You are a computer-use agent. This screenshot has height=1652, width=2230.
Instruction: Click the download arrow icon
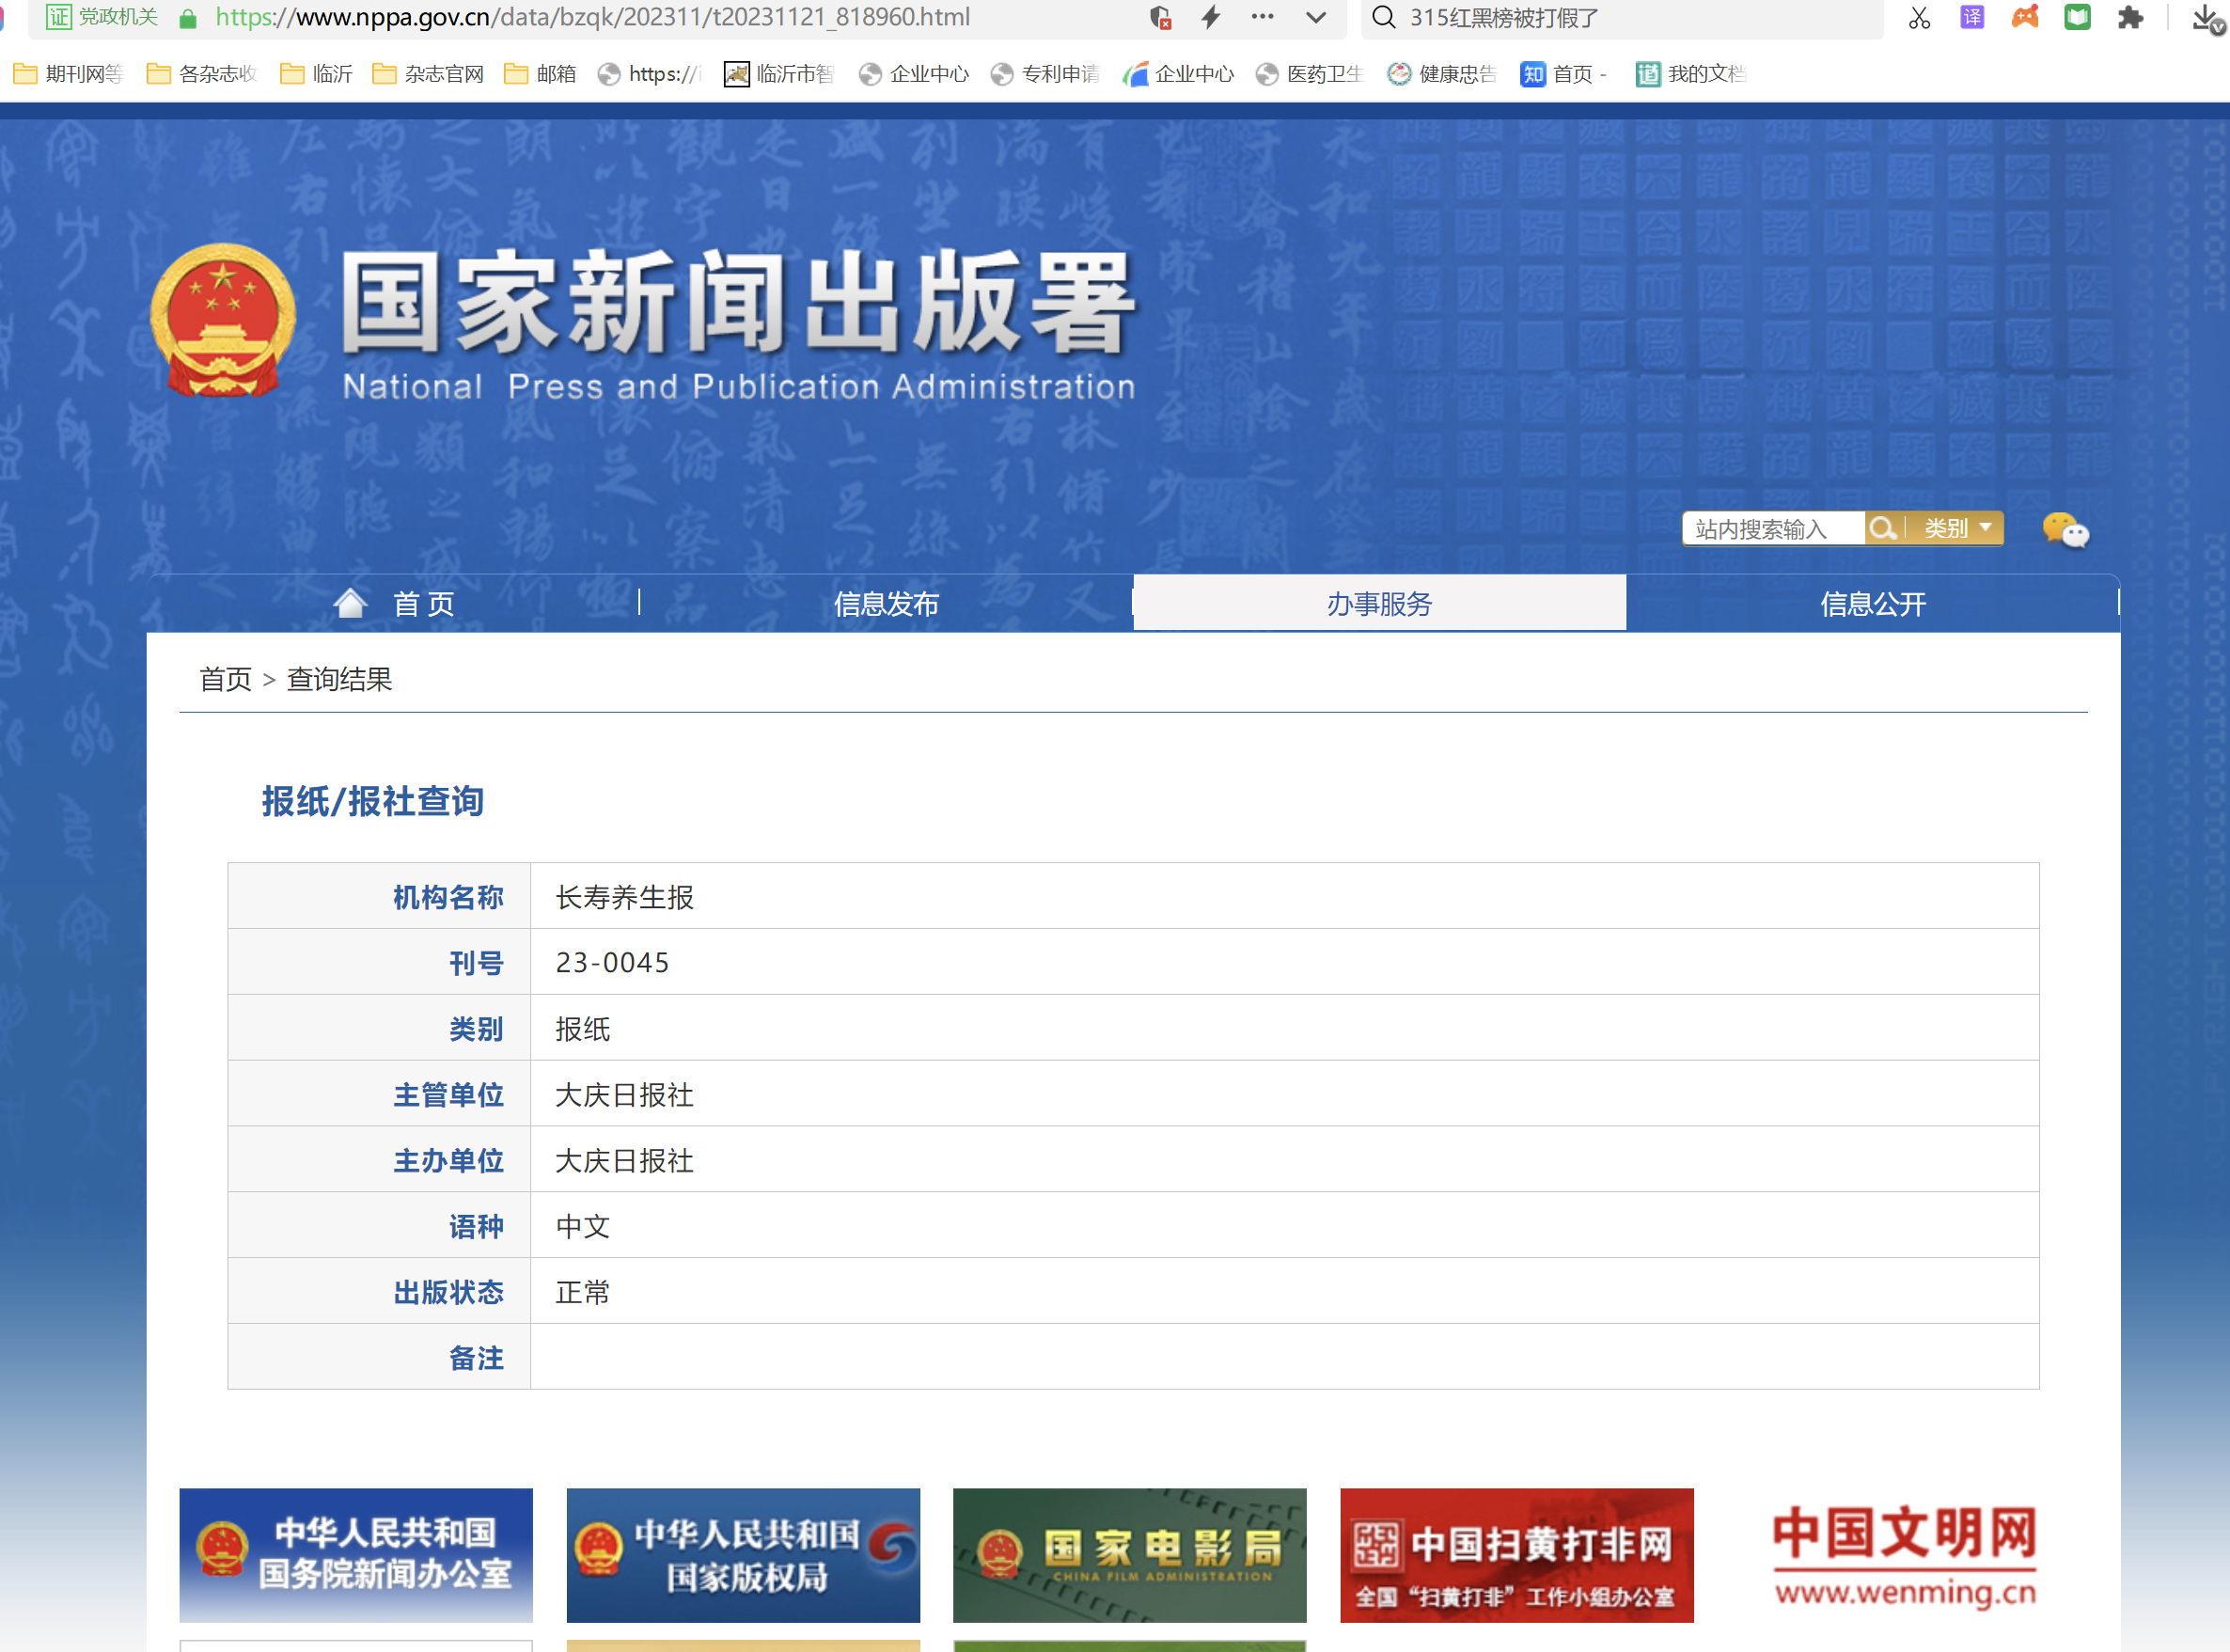tap(2205, 18)
